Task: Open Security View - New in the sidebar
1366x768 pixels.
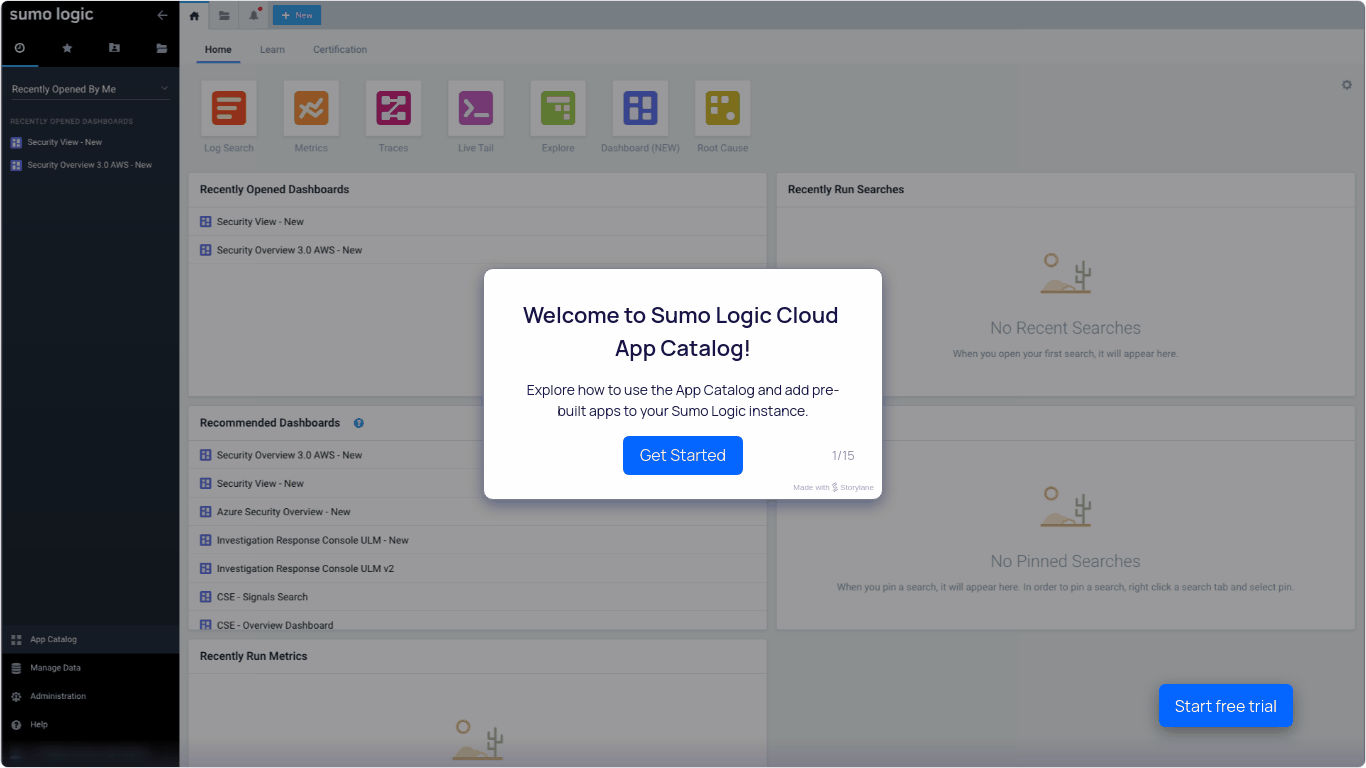Action: (65, 142)
